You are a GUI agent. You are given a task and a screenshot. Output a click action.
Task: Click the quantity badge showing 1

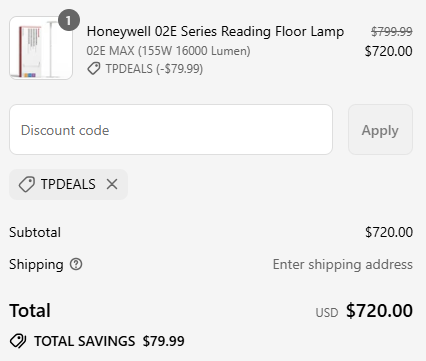point(69,20)
